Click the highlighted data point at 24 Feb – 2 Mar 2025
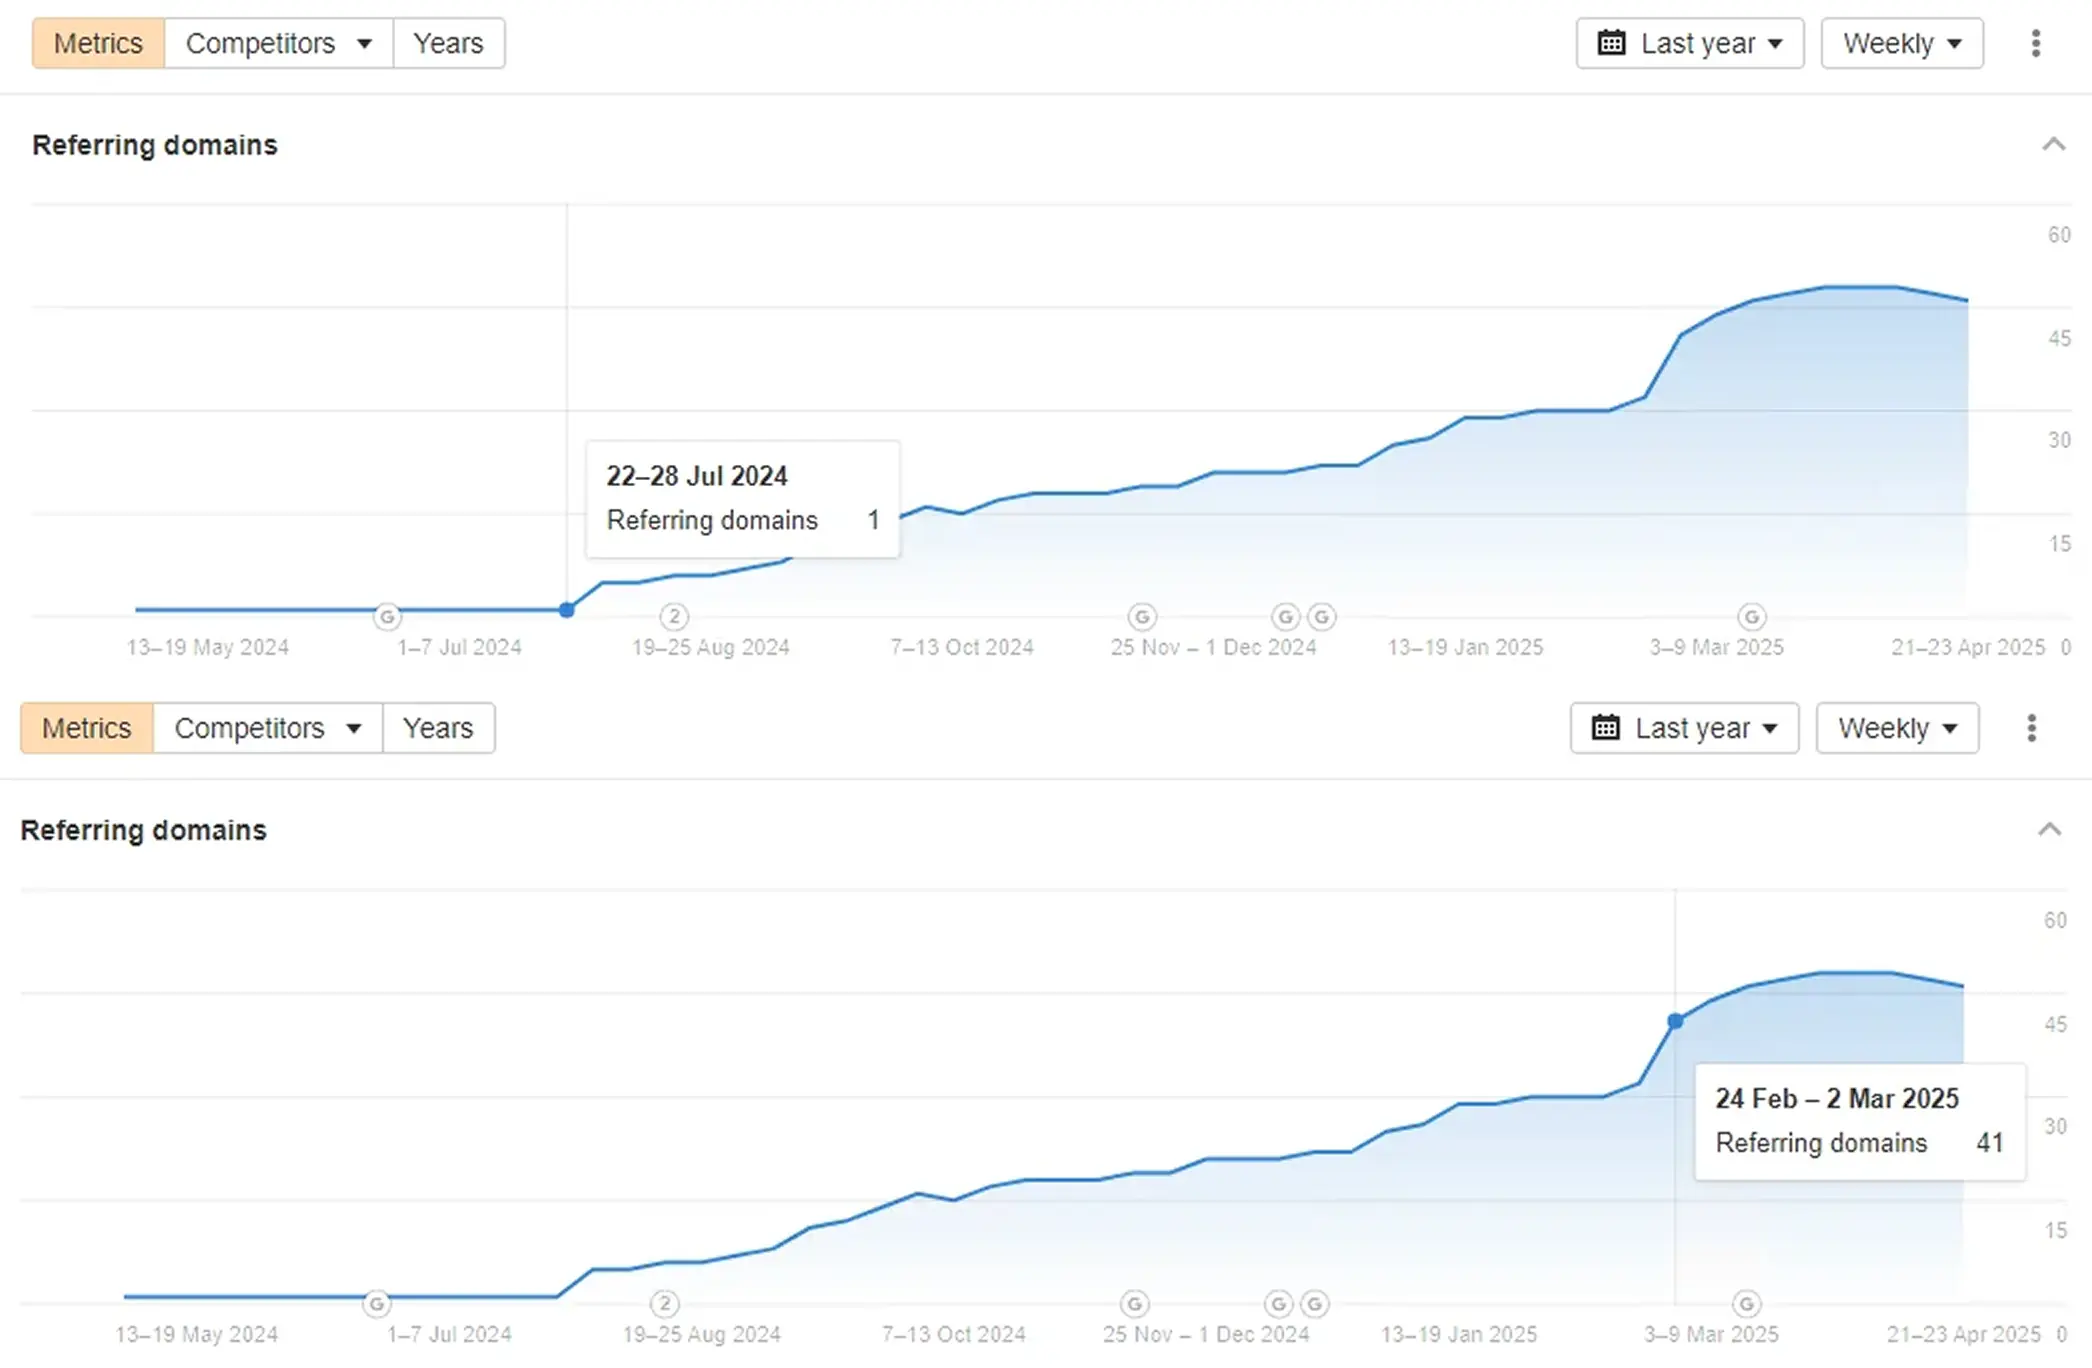This screenshot has height=1368, width=2092. pos(1676,1021)
